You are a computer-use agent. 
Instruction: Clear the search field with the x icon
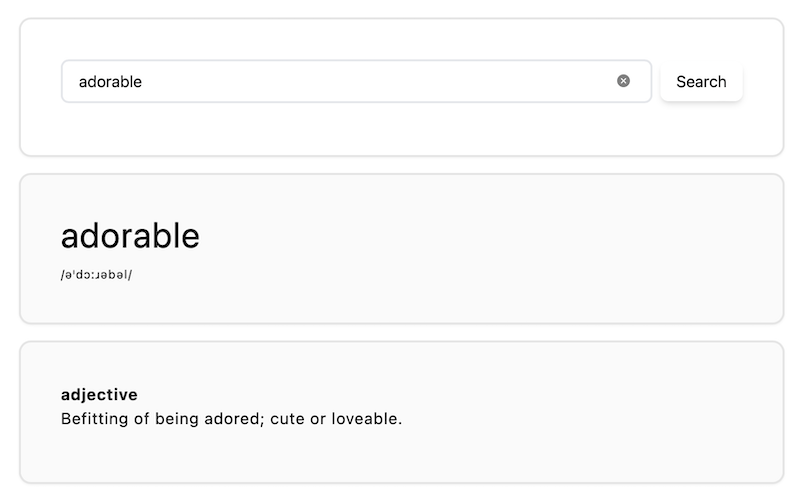[x=623, y=81]
